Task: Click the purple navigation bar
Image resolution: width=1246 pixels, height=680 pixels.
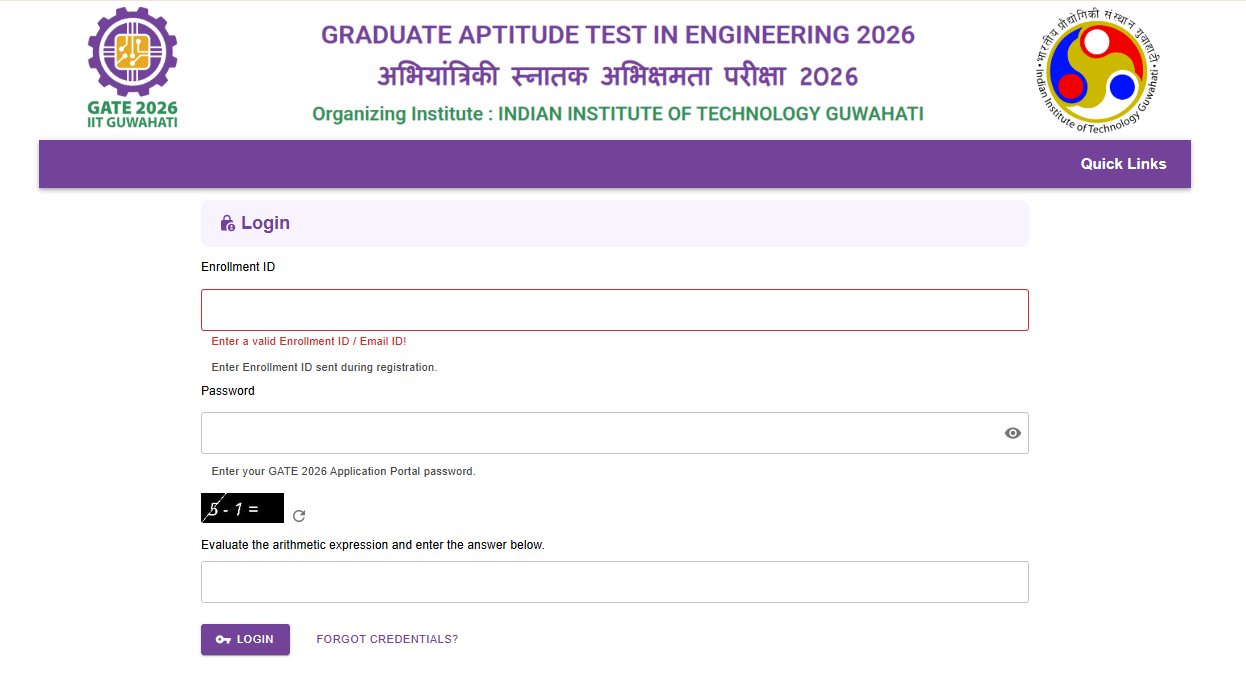Action: pos(614,163)
